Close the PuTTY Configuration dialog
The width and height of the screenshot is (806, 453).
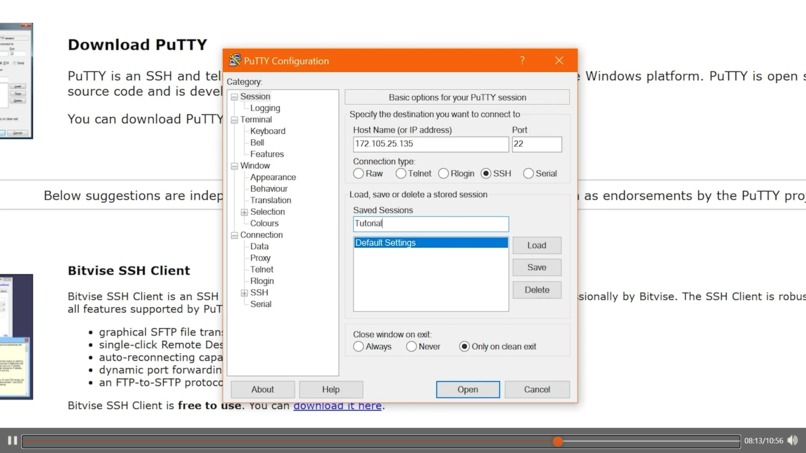point(559,60)
